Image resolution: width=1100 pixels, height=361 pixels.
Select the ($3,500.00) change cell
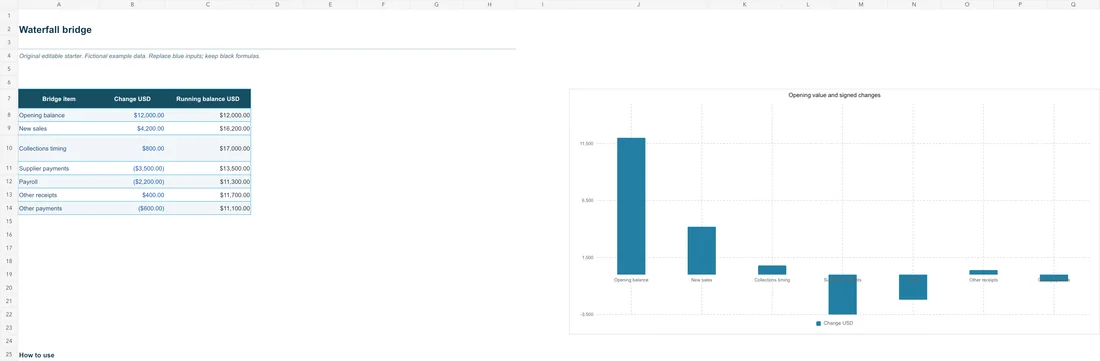133,169
